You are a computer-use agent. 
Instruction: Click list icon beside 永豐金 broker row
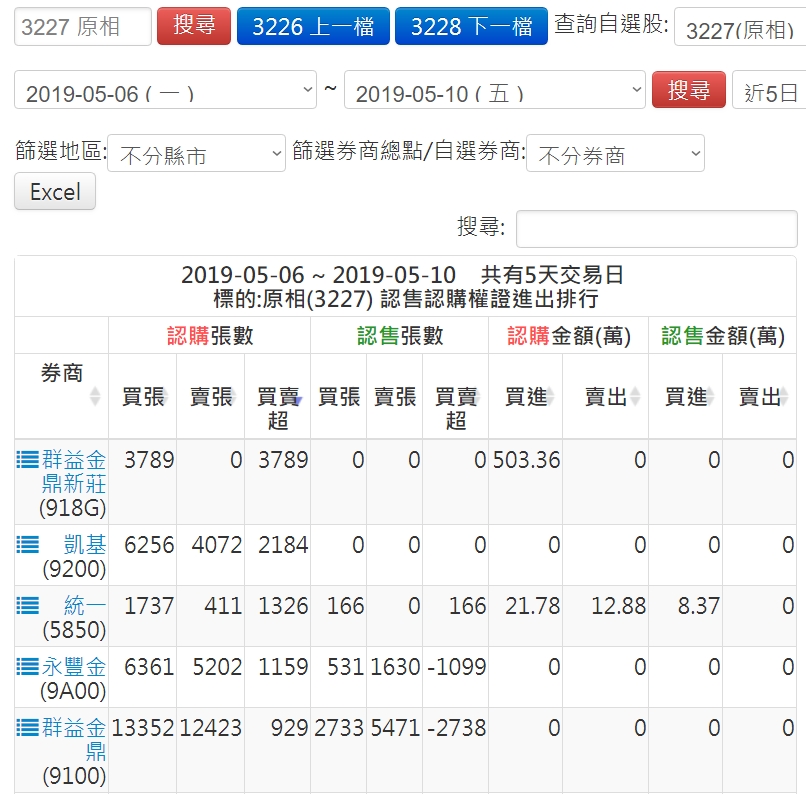tap(28, 667)
